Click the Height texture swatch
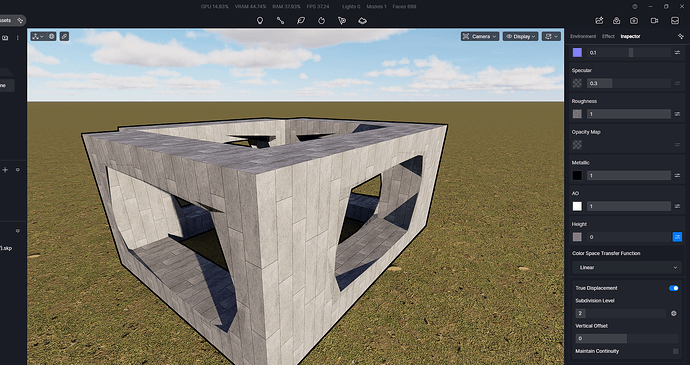Screen dimensions: 690x365 (577, 237)
